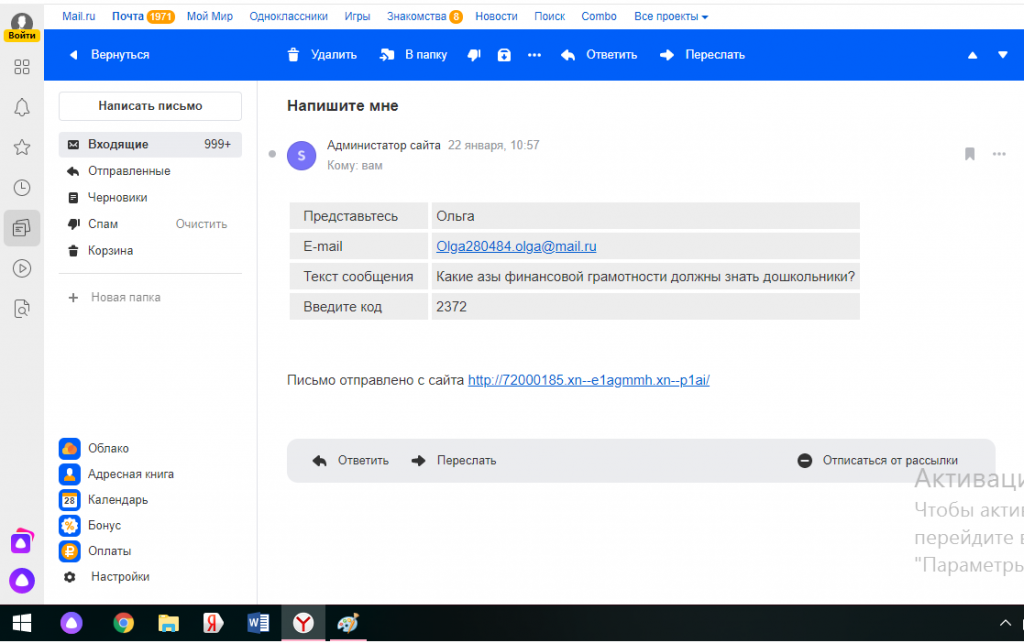This screenshot has width=1024, height=643.
Task: Expand the 'Все проекты' dropdown
Action: click(671, 17)
